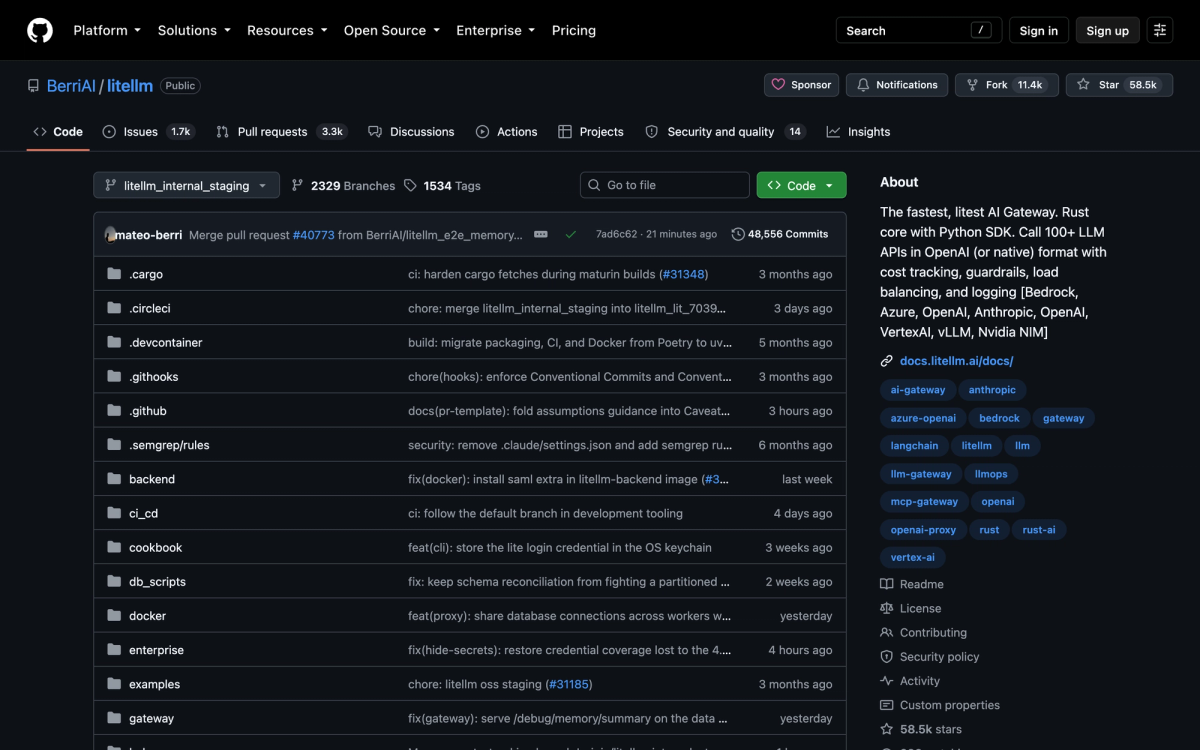Open appearance settings icon in header

(x=1160, y=30)
